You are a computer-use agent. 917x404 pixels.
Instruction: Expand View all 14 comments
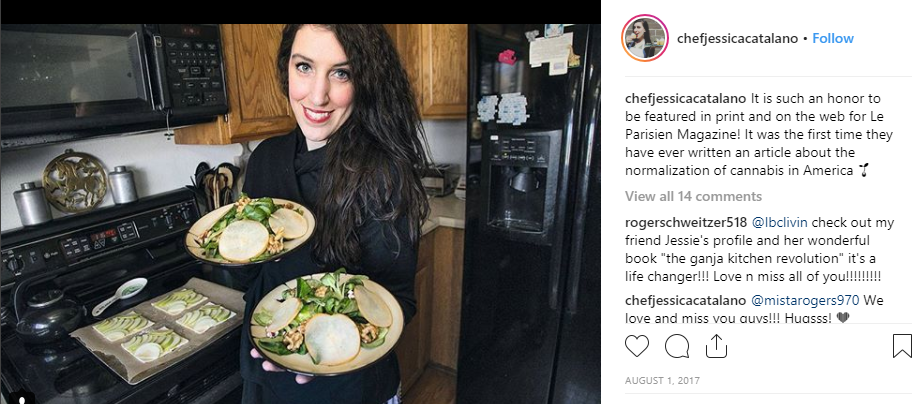click(x=694, y=196)
